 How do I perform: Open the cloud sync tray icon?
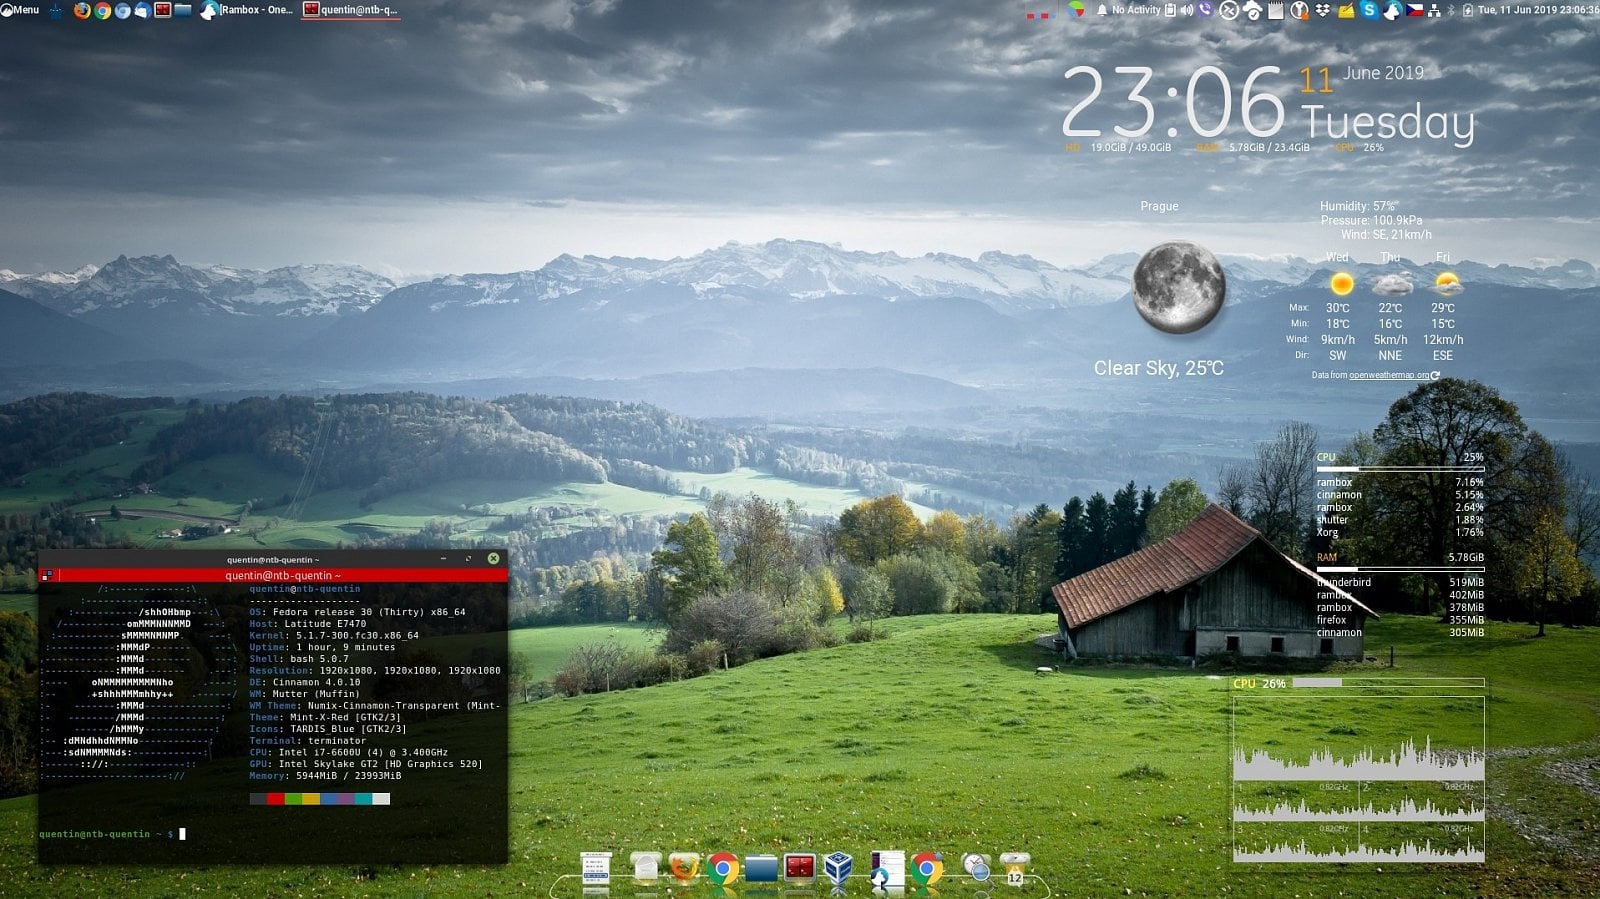pyautogui.click(x=1252, y=10)
